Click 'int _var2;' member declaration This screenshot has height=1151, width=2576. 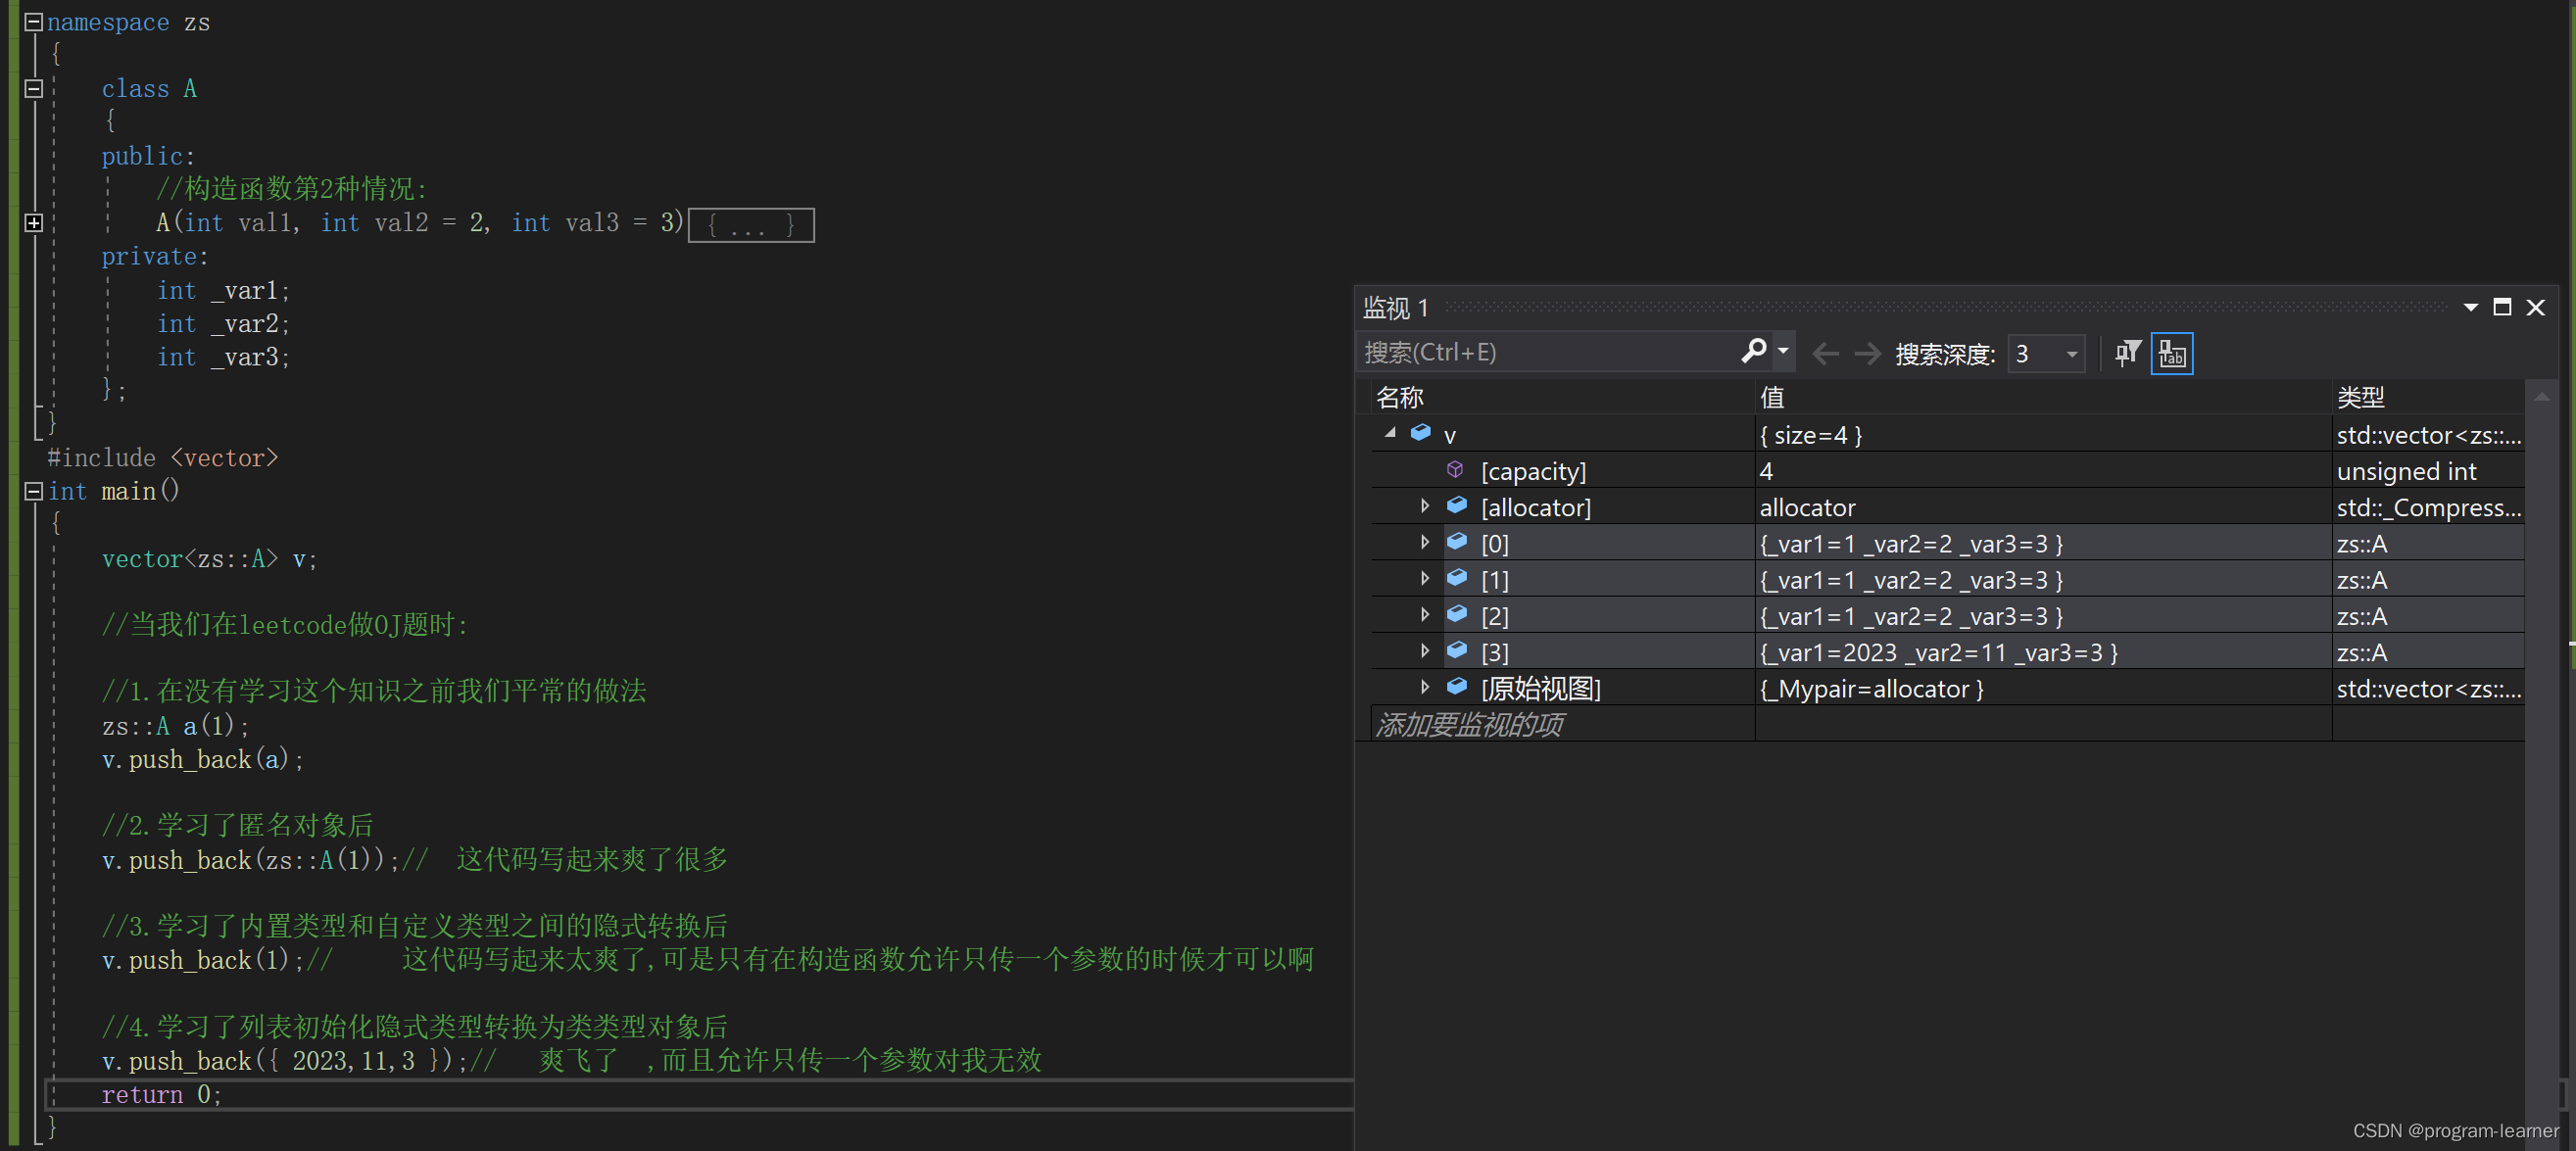point(223,324)
